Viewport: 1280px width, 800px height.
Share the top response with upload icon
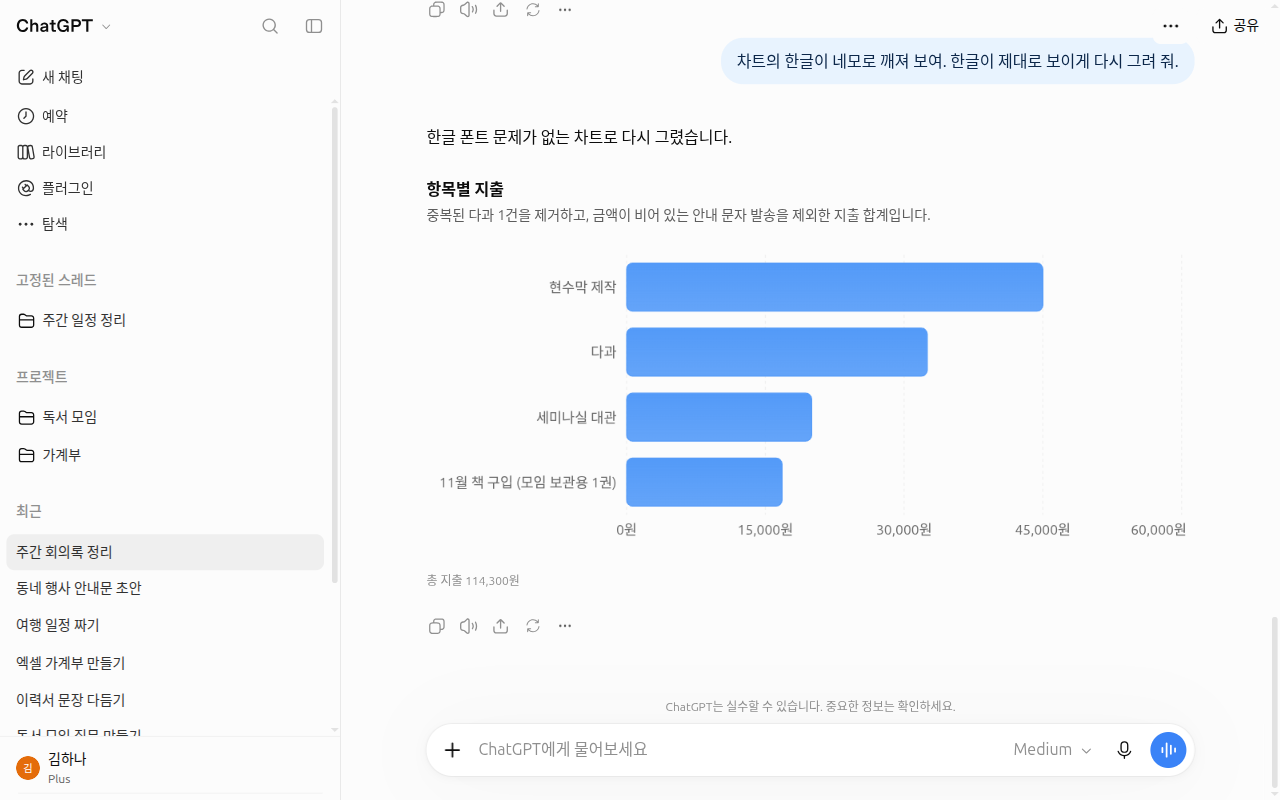pyautogui.click(x=501, y=9)
